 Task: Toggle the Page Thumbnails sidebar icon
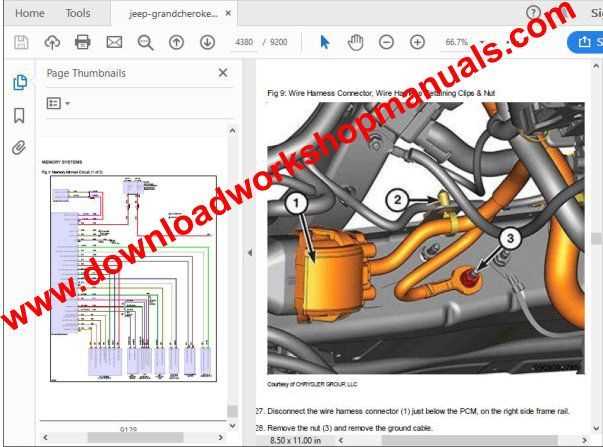(x=20, y=82)
